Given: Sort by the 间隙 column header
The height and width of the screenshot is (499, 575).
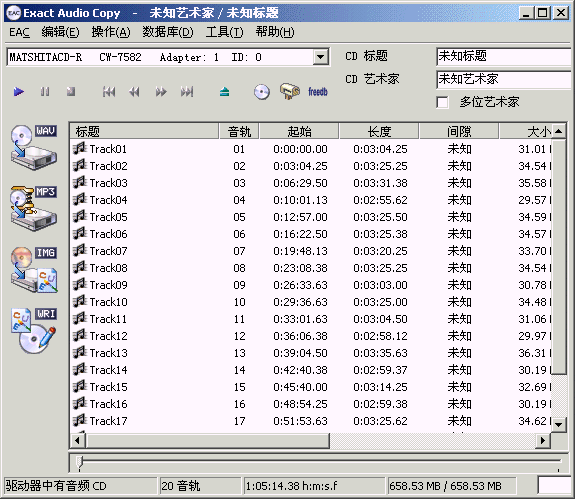Looking at the screenshot, I should pos(459,131).
